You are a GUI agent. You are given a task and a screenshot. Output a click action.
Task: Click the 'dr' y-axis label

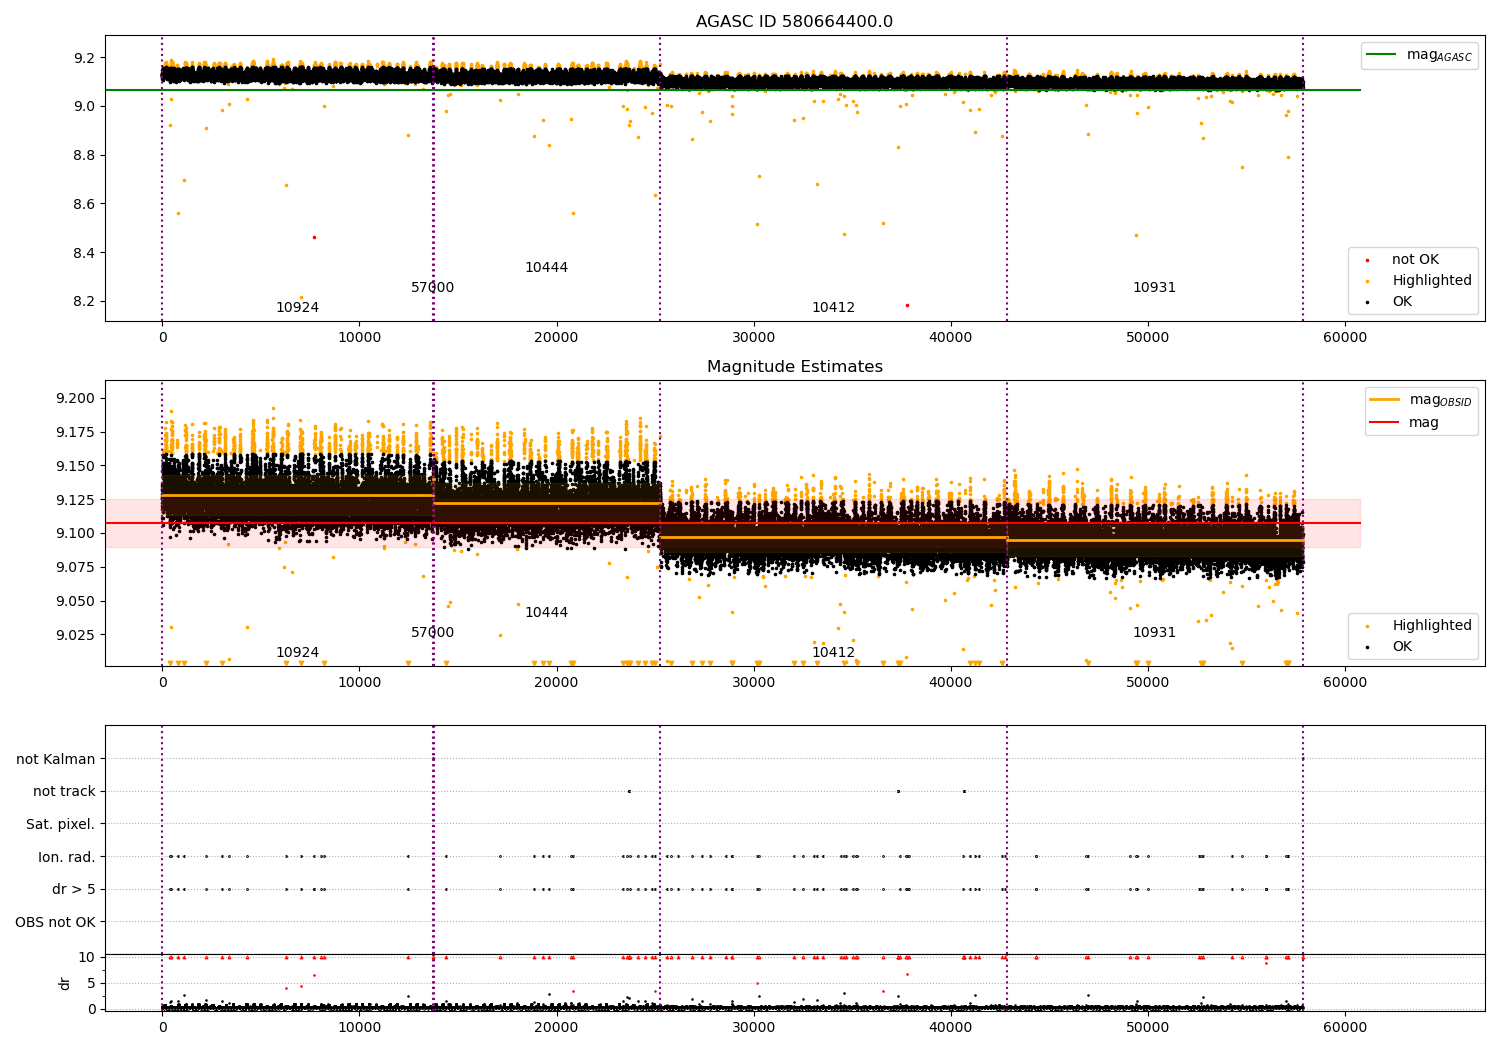(65, 984)
